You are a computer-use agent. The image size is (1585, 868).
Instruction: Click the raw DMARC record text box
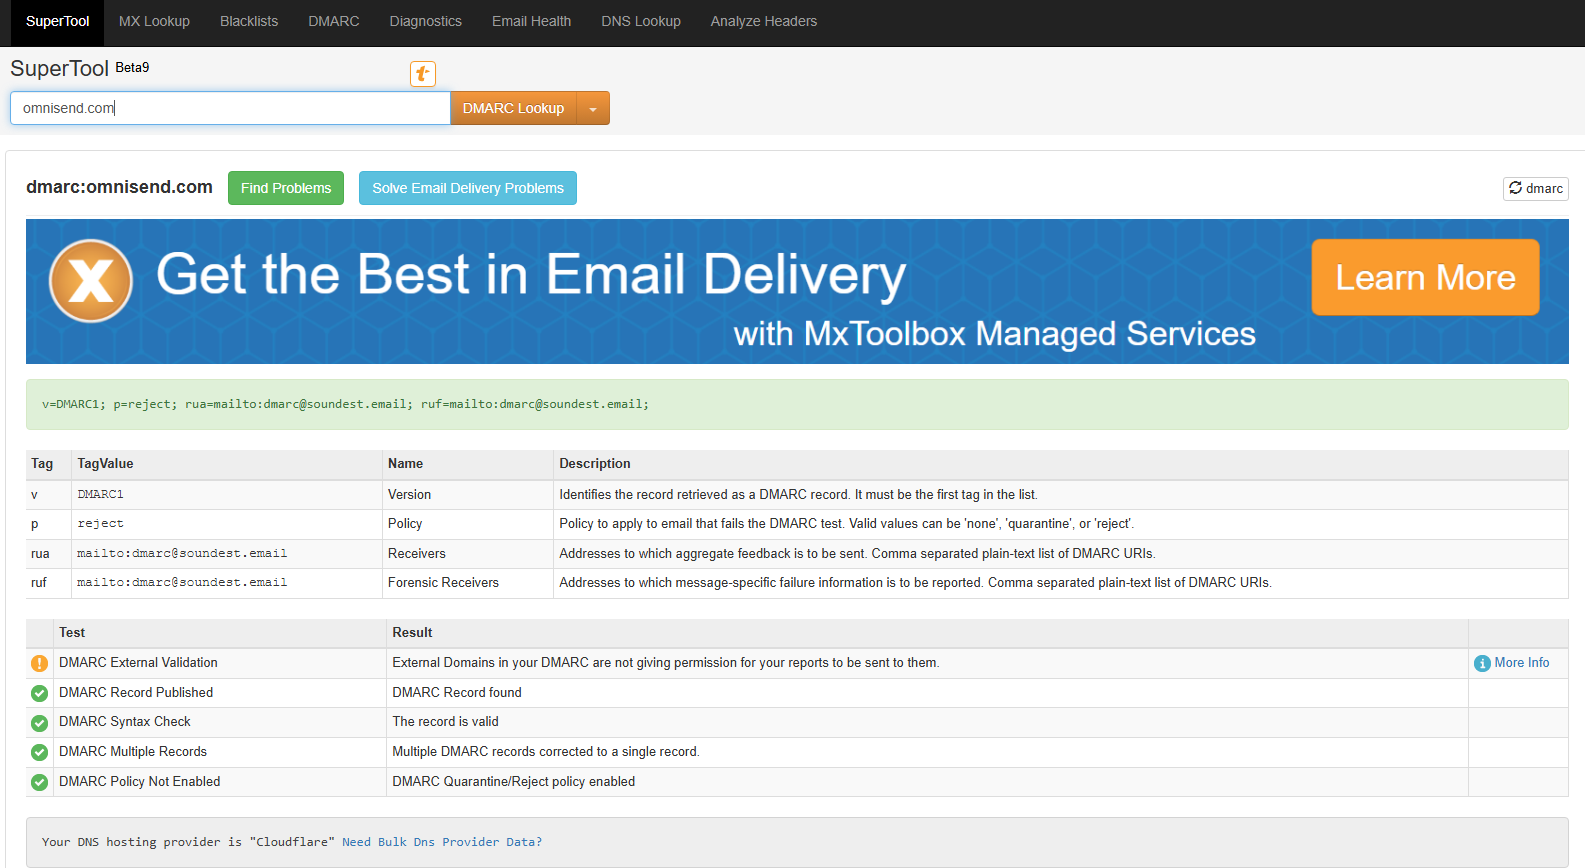[797, 404]
